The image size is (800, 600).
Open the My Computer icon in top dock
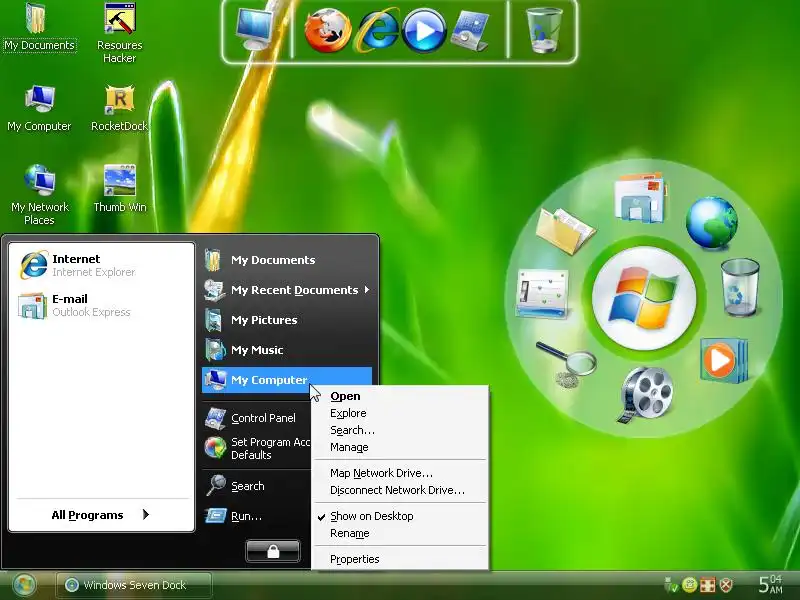click(x=255, y=30)
